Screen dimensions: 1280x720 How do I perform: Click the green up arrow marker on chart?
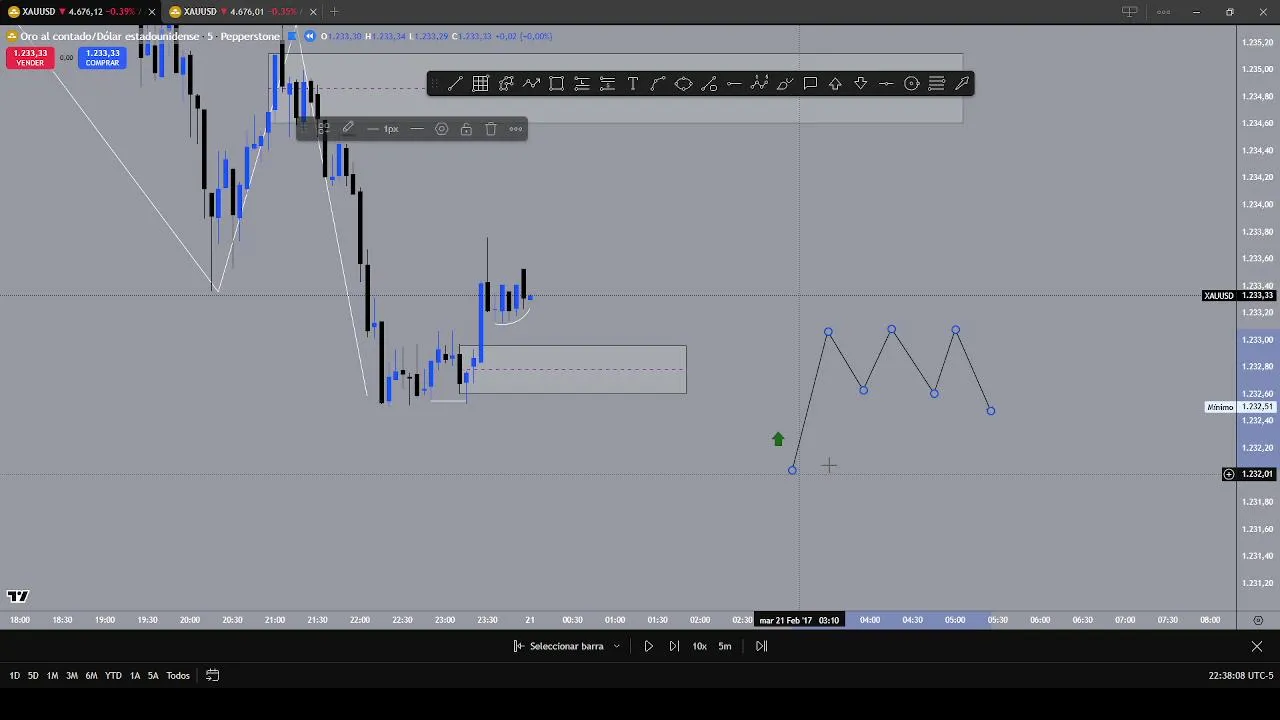(778, 439)
